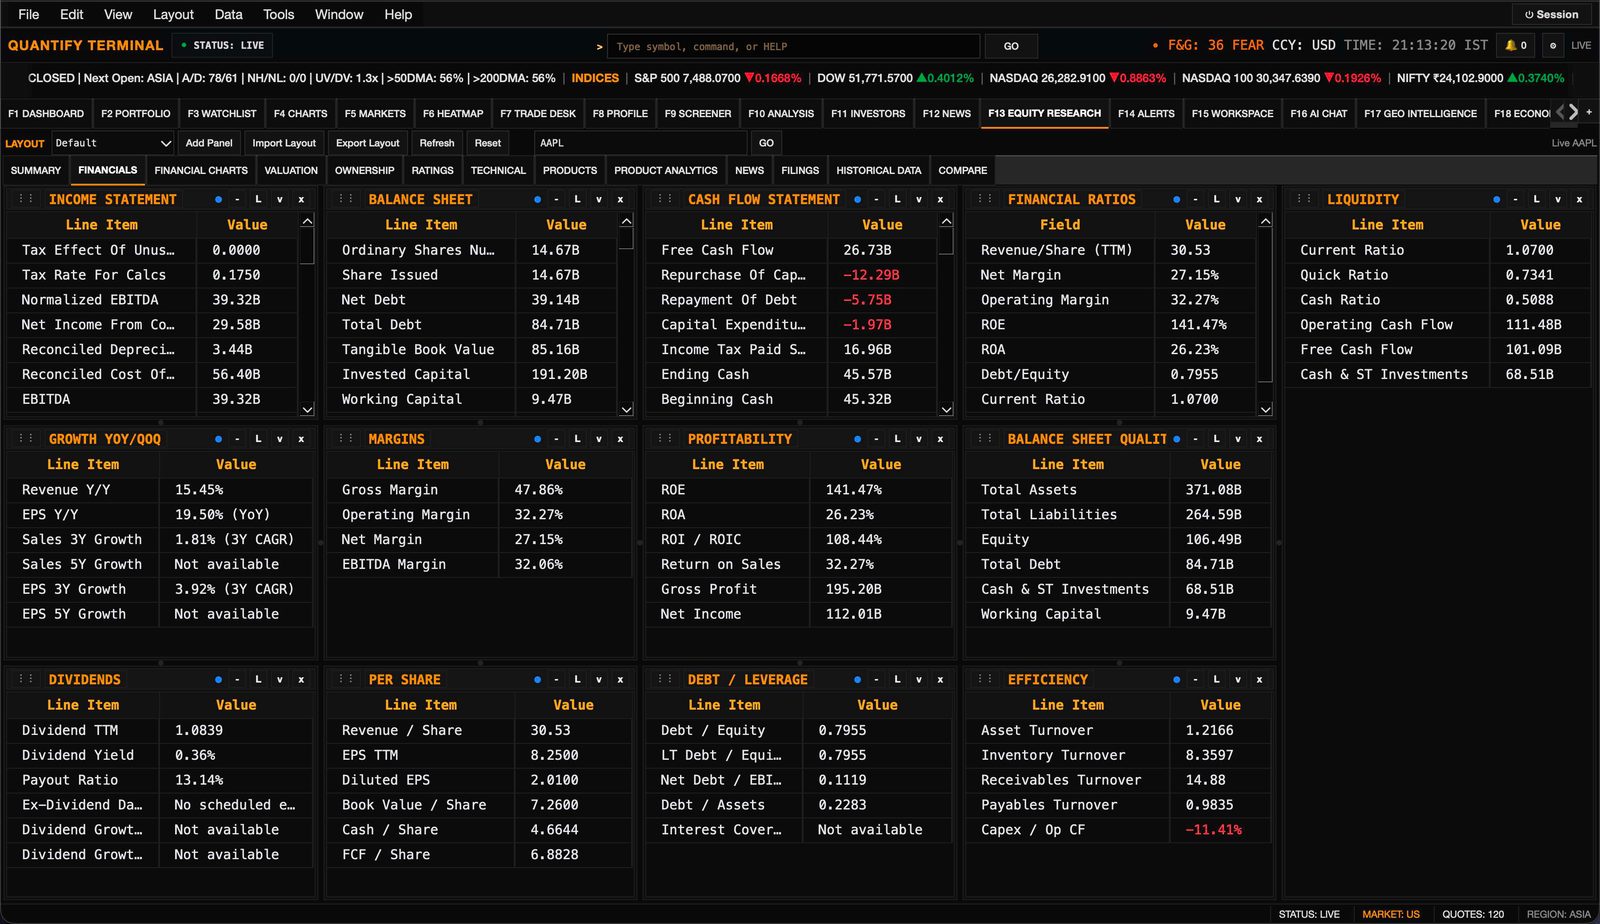This screenshot has width=1600, height=924.
Task: Click the Refresh button
Action: [437, 143]
